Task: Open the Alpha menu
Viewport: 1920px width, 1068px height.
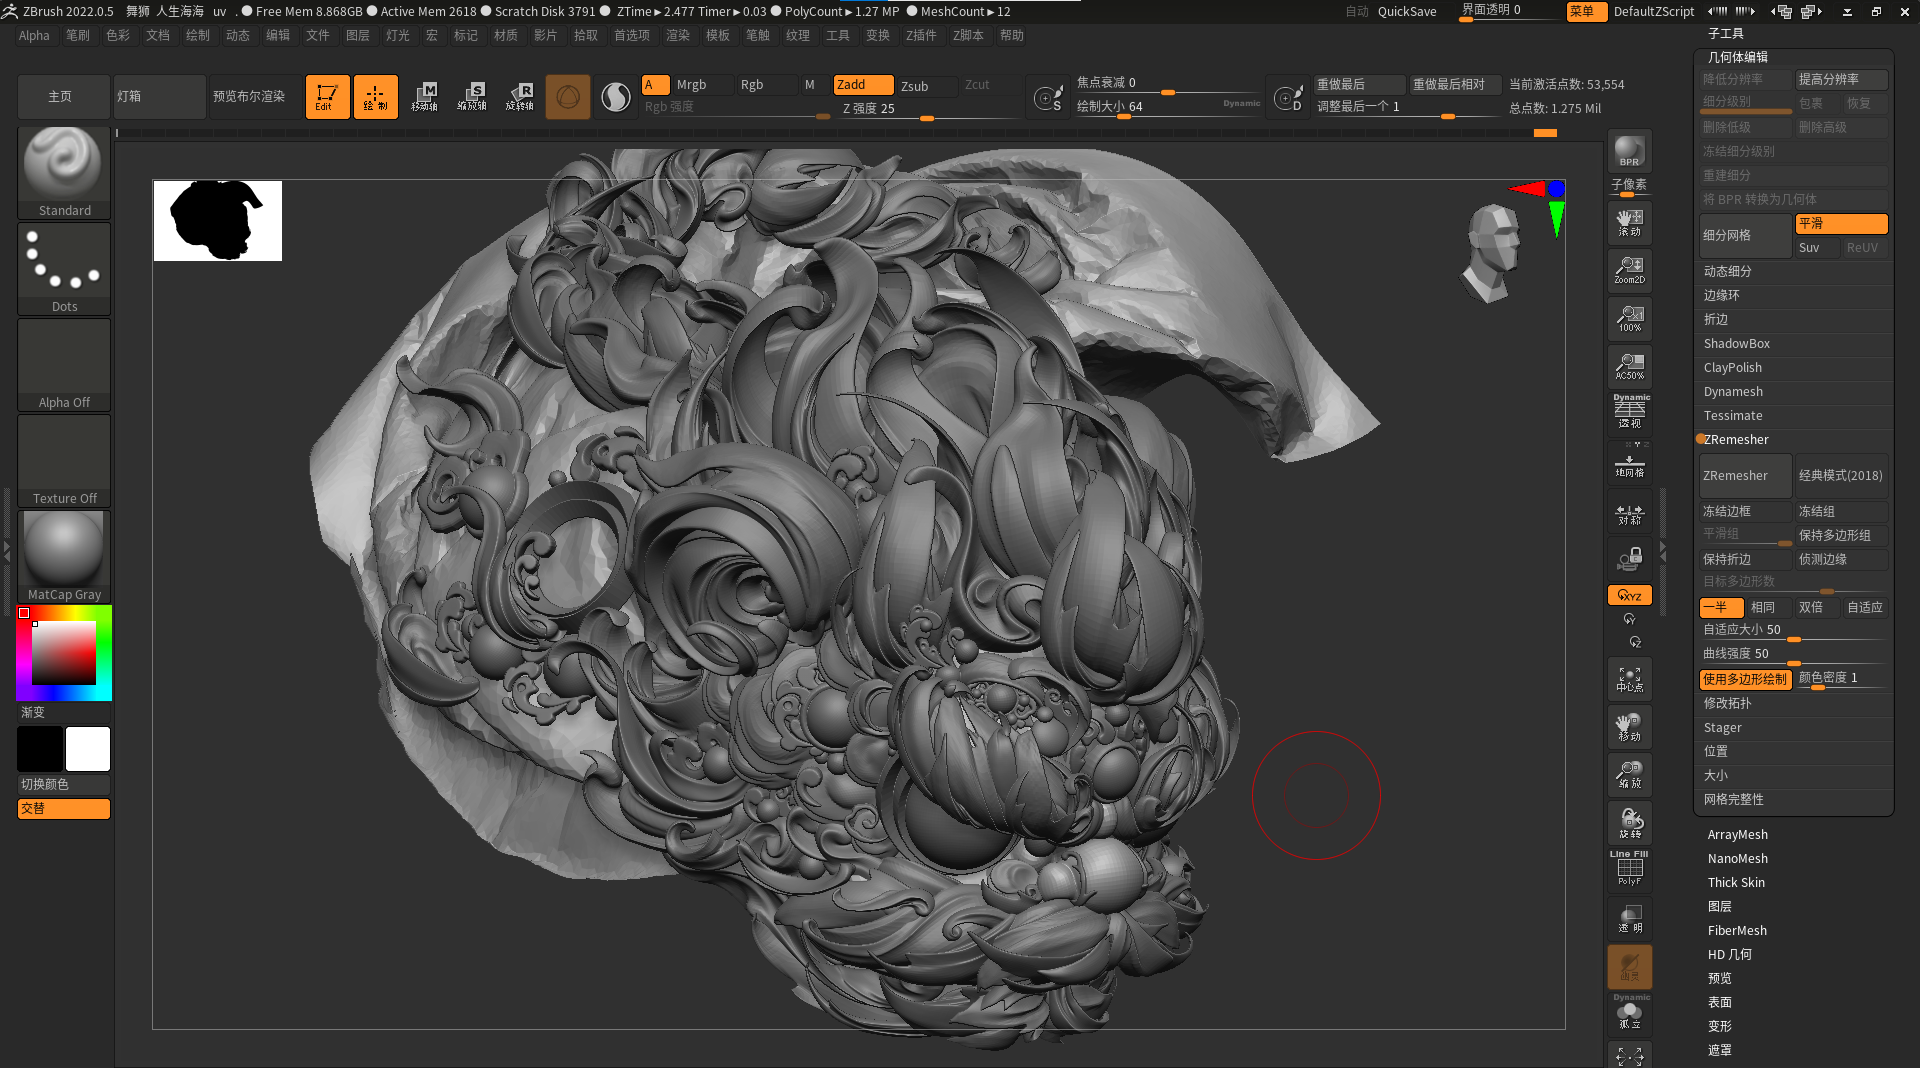Action: tap(34, 35)
